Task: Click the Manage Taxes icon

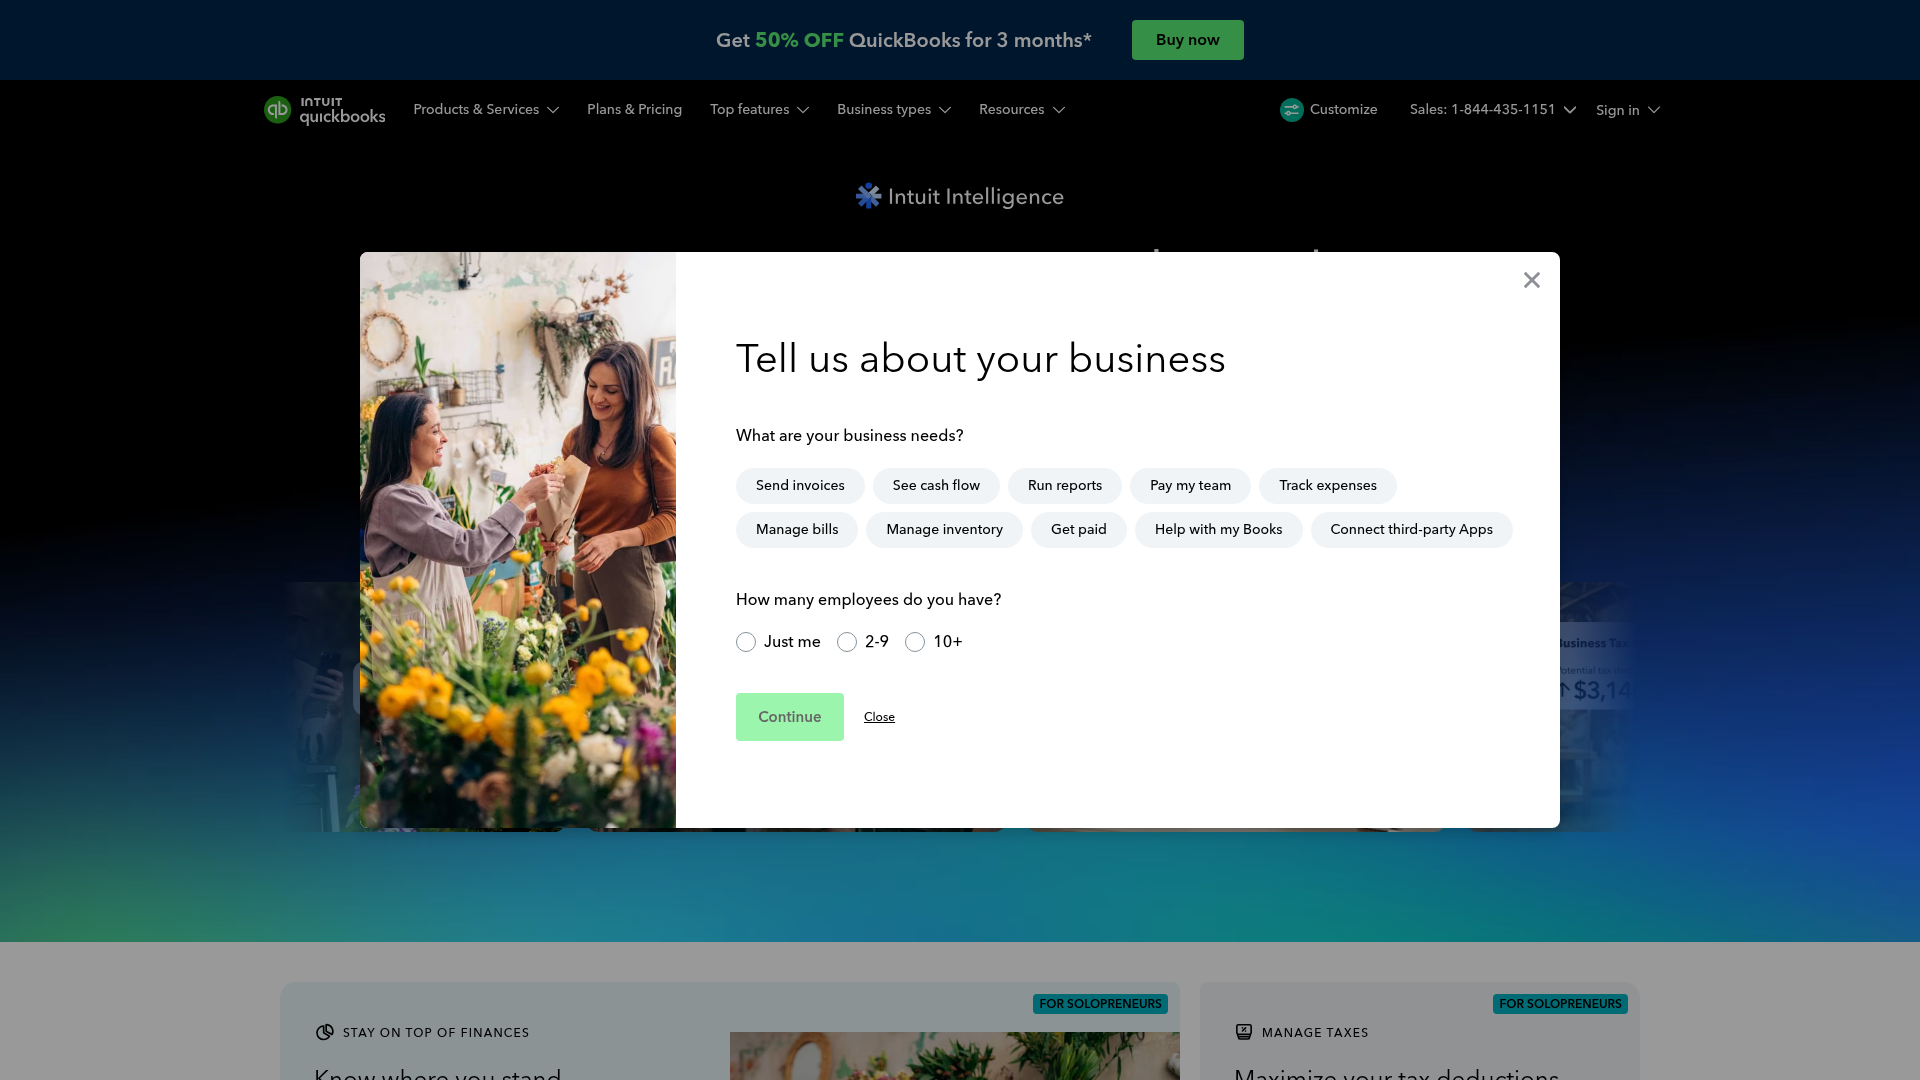Action: 1243,1032
